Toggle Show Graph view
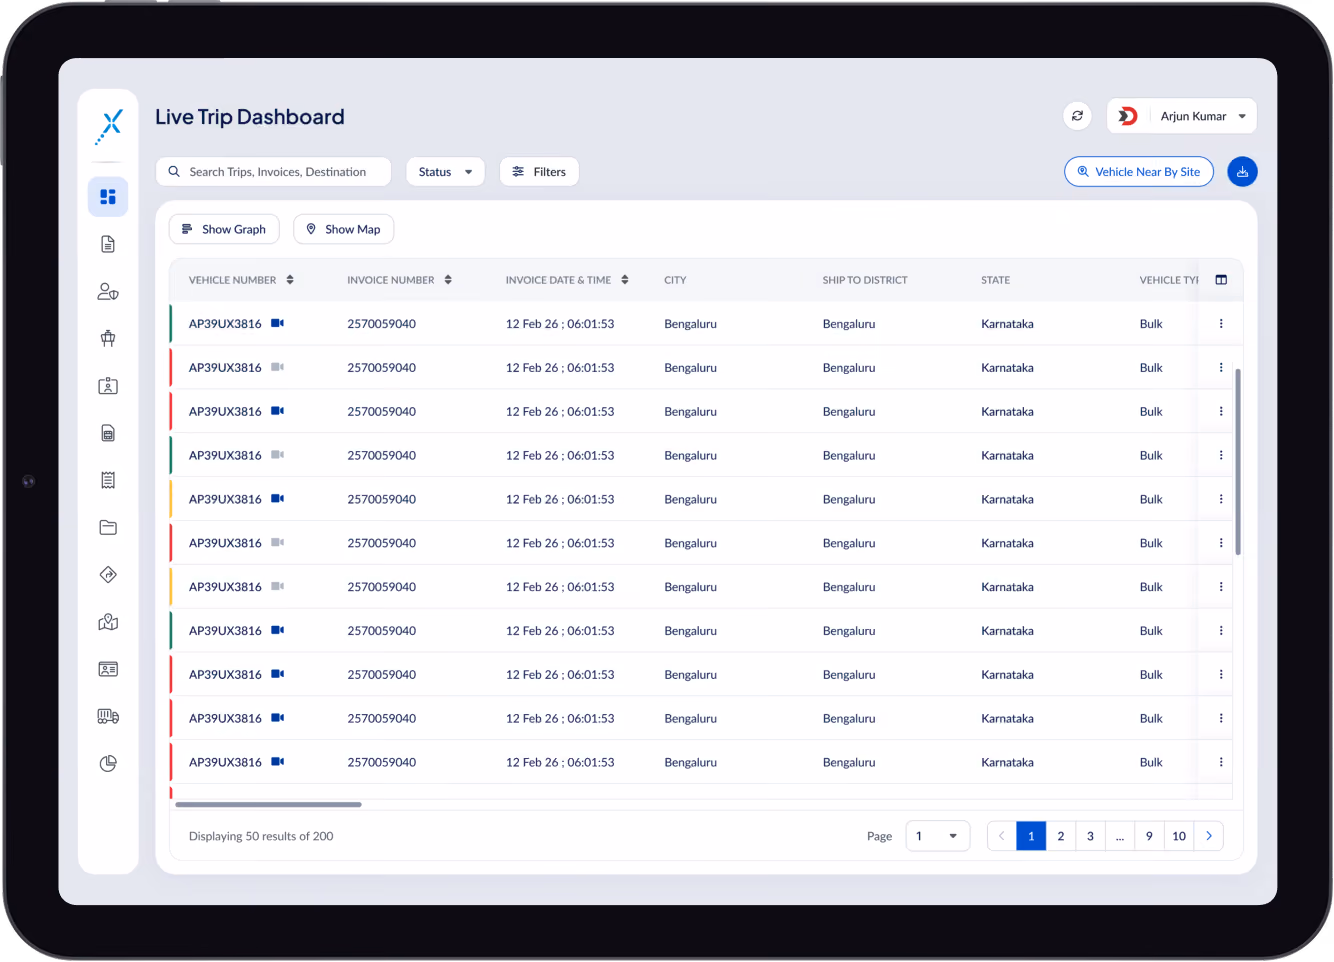The width and height of the screenshot is (1334, 962). tap(224, 229)
